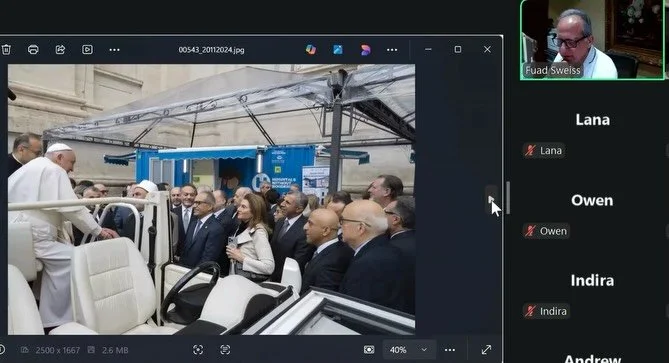Select Fuad Sweiss video thumbnail

click(x=593, y=40)
